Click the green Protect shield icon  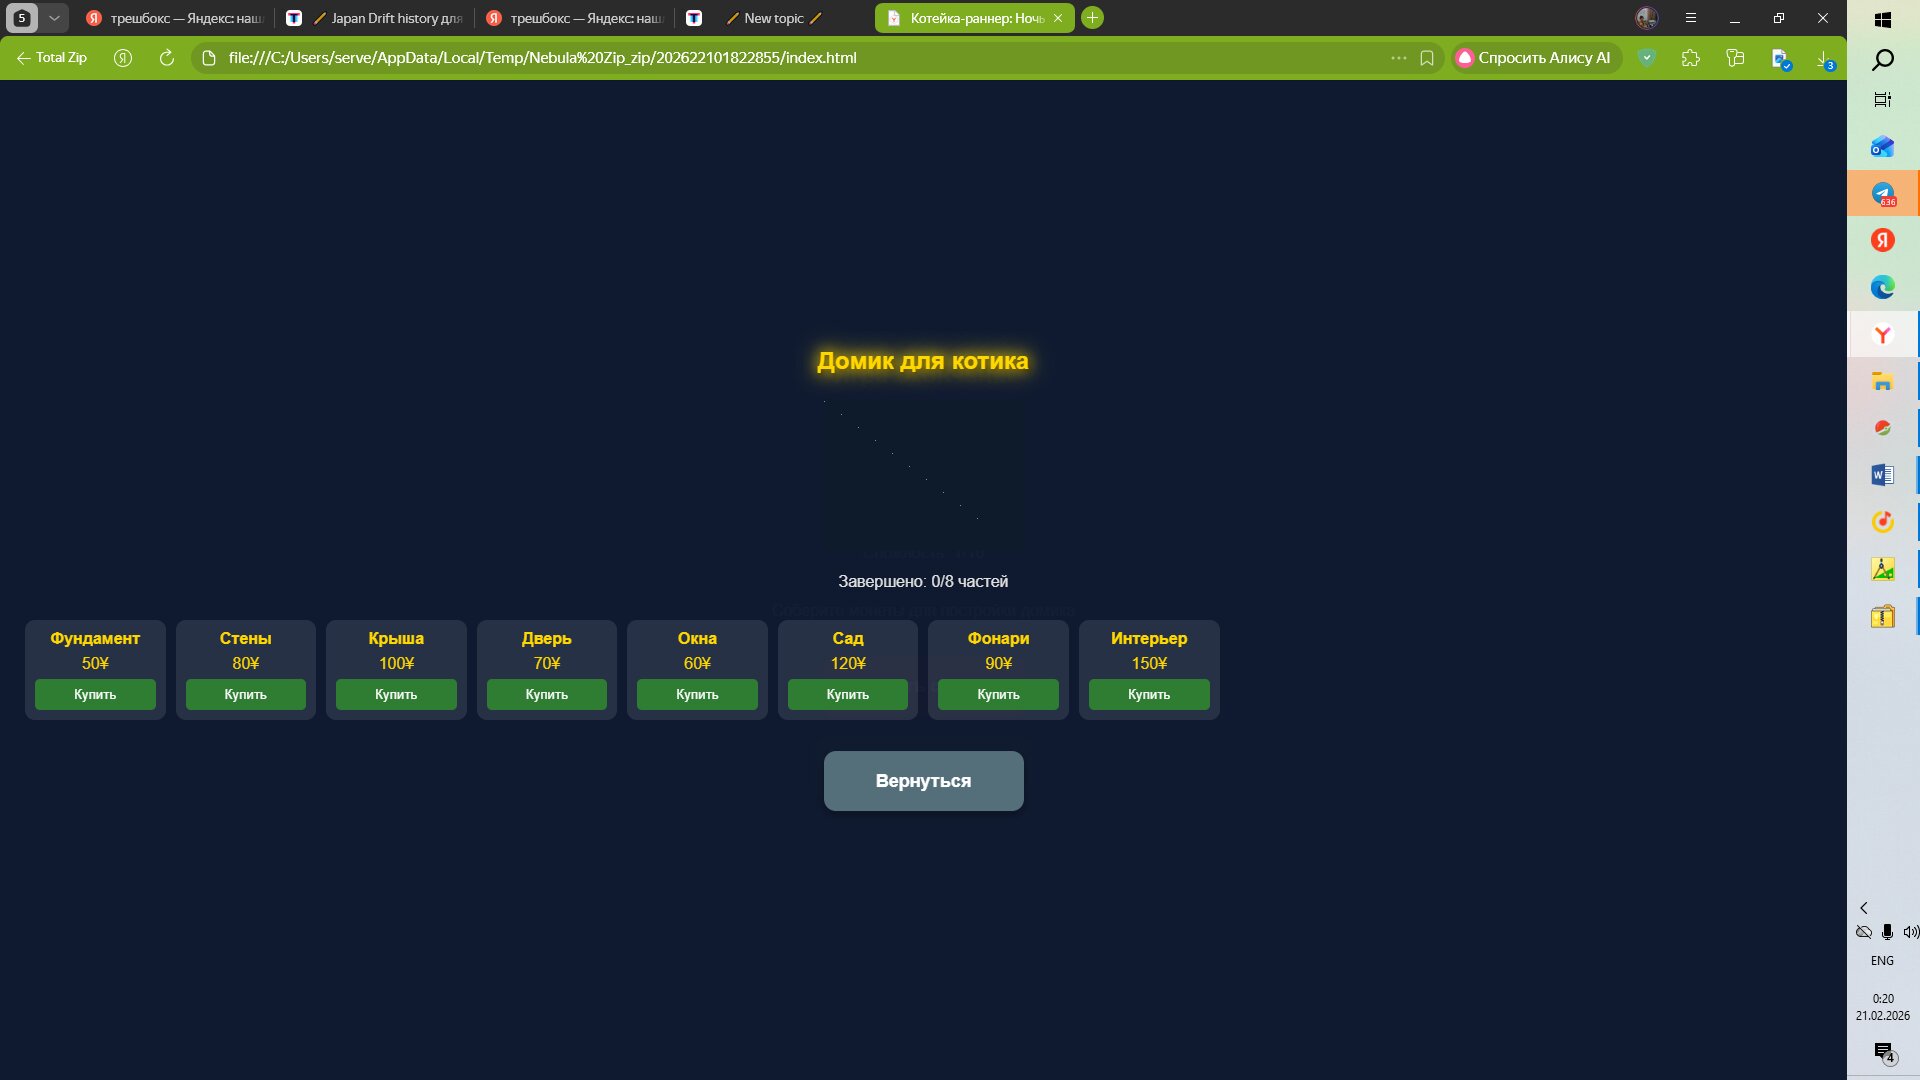(1647, 58)
